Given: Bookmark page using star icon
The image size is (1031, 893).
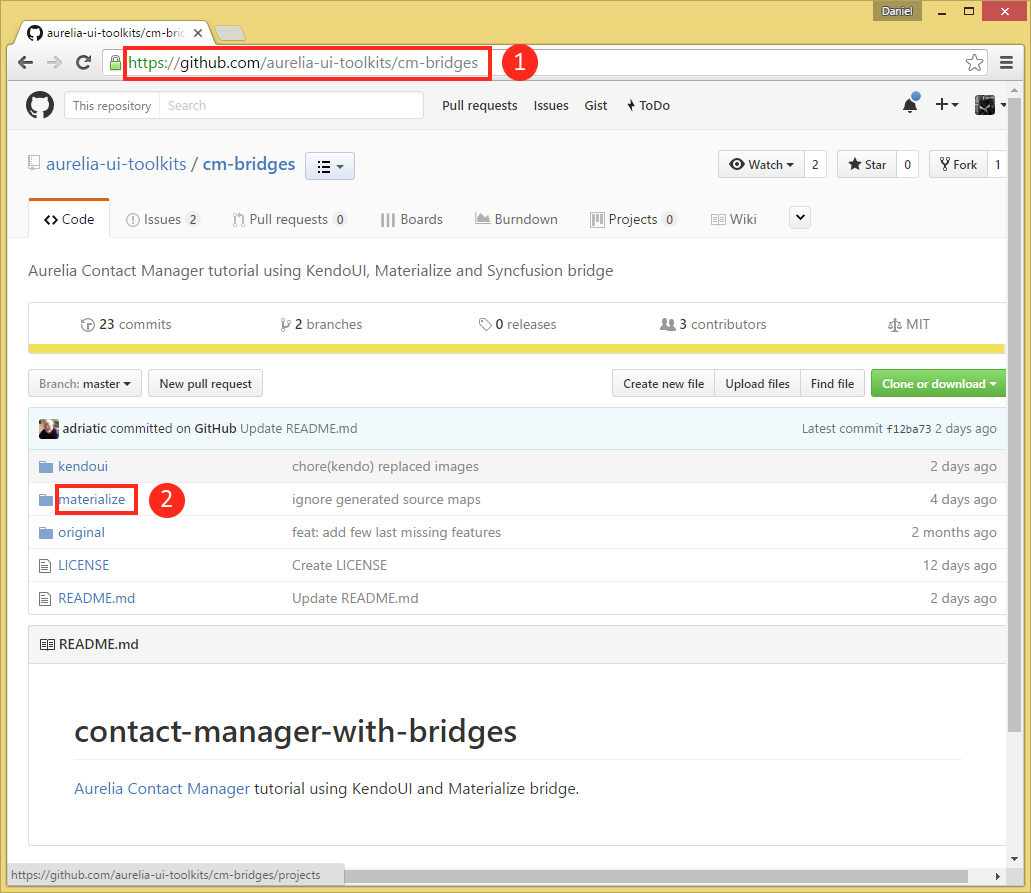Looking at the screenshot, I should pyautogui.click(x=974, y=62).
